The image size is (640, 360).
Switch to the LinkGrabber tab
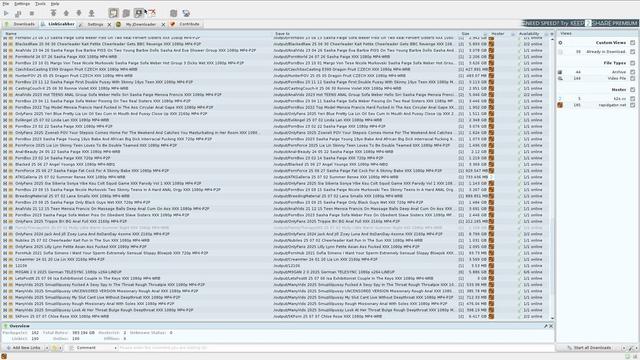(x=57, y=24)
